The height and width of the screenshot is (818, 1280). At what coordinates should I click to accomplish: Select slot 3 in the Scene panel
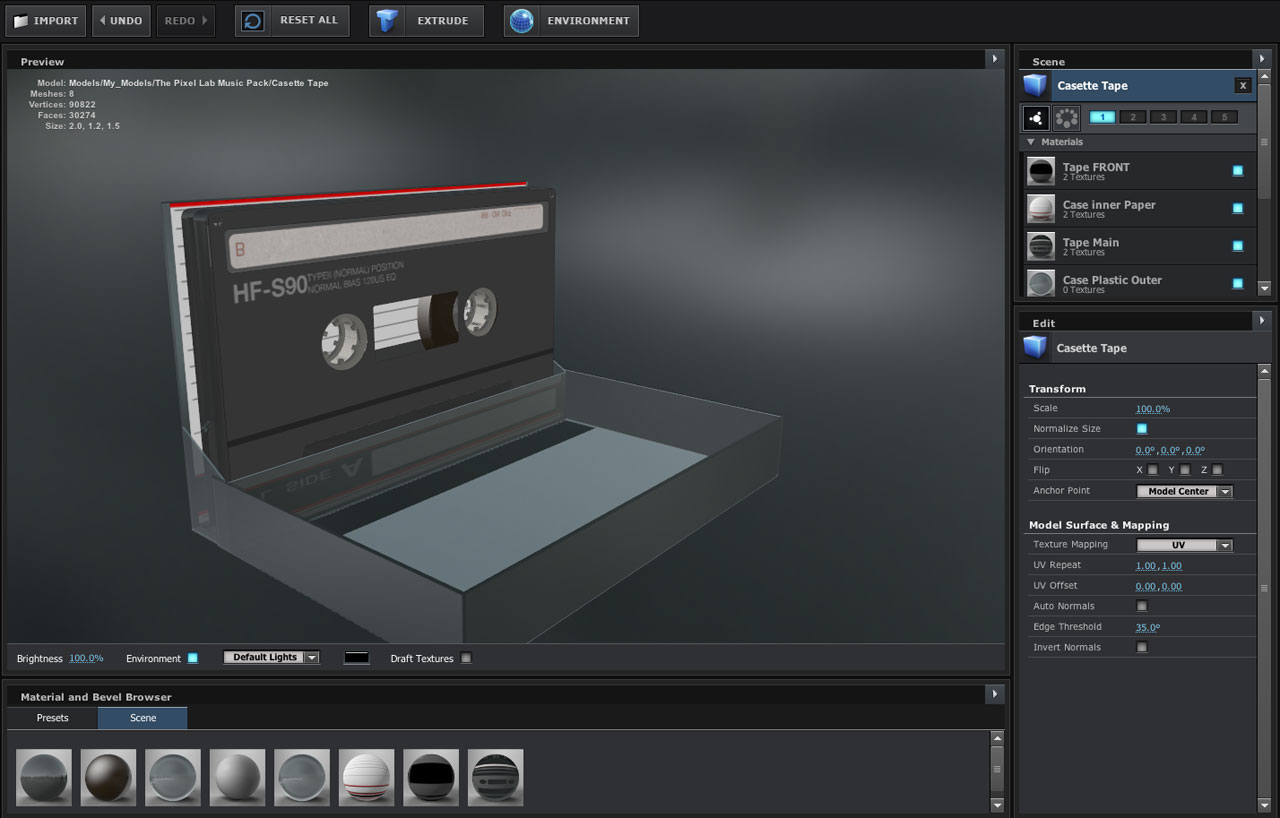pos(1163,117)
